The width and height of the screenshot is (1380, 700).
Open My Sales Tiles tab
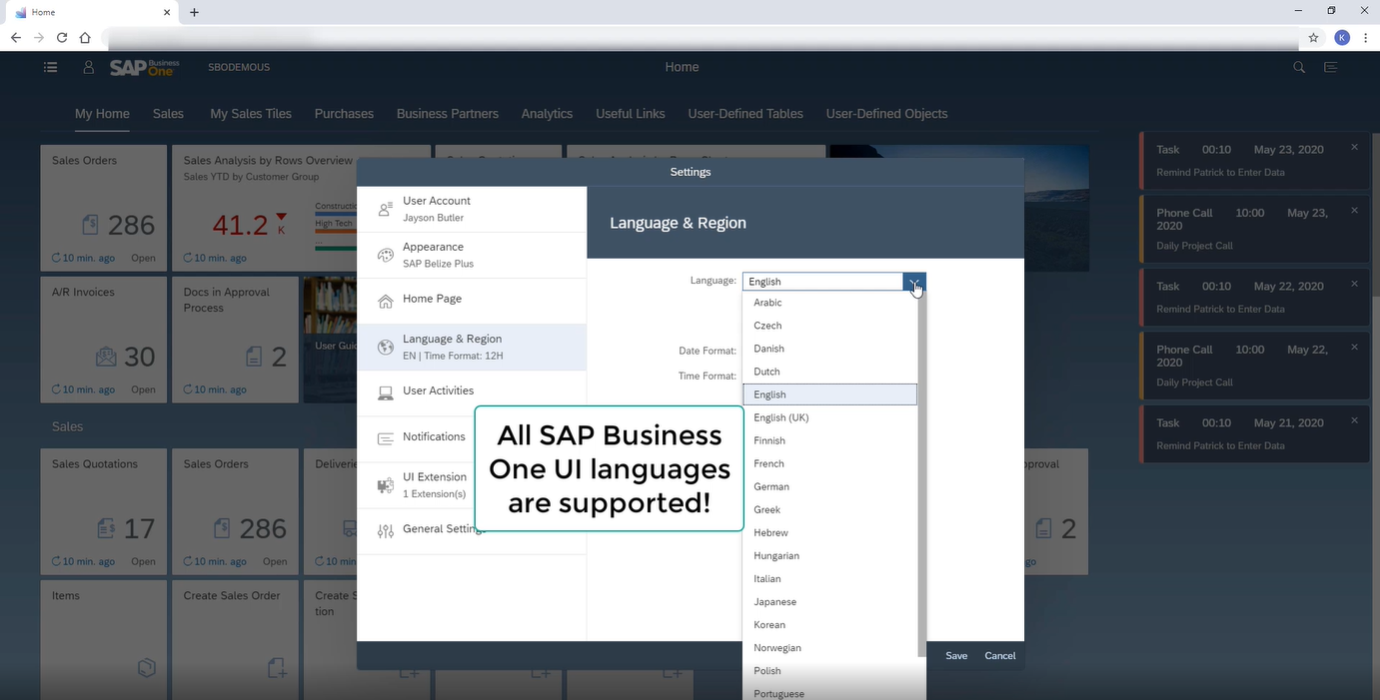tap(251, 114)
